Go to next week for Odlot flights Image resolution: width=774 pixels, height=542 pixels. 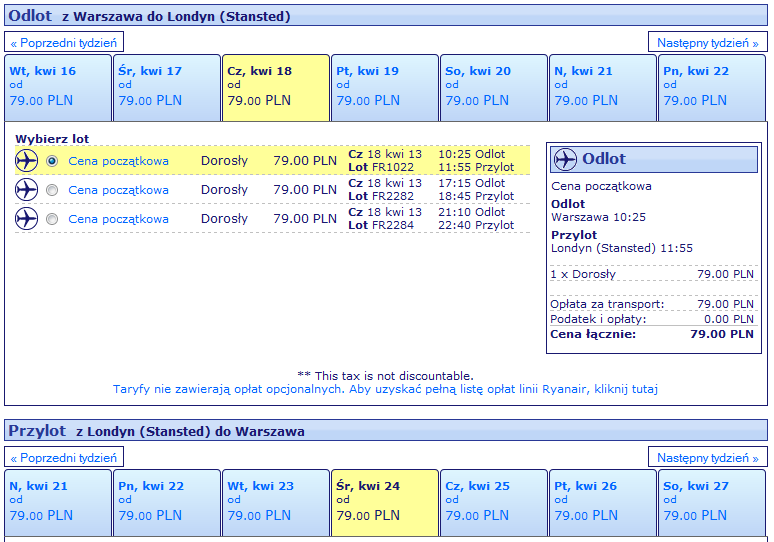click(x=707, y=42)
